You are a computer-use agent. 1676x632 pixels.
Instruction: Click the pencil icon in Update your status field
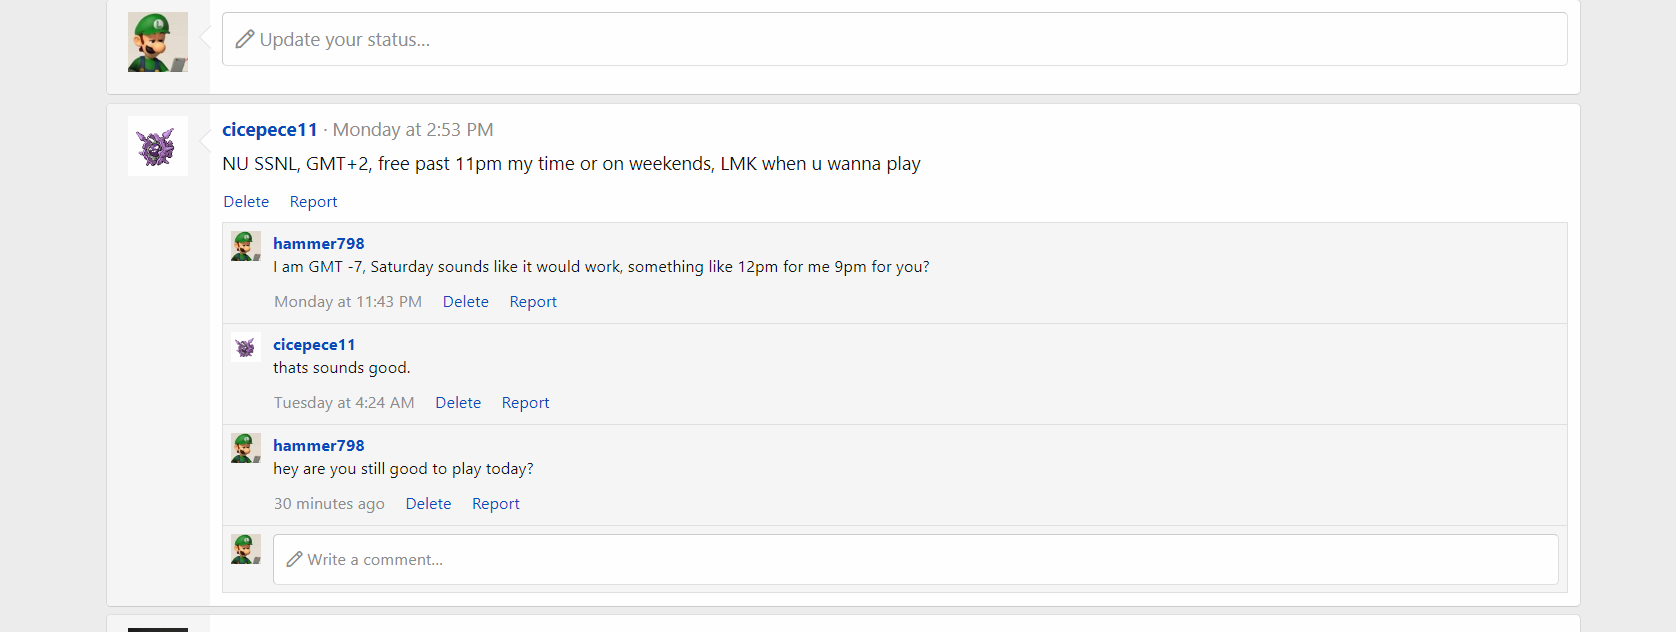(x=245, y=39)
